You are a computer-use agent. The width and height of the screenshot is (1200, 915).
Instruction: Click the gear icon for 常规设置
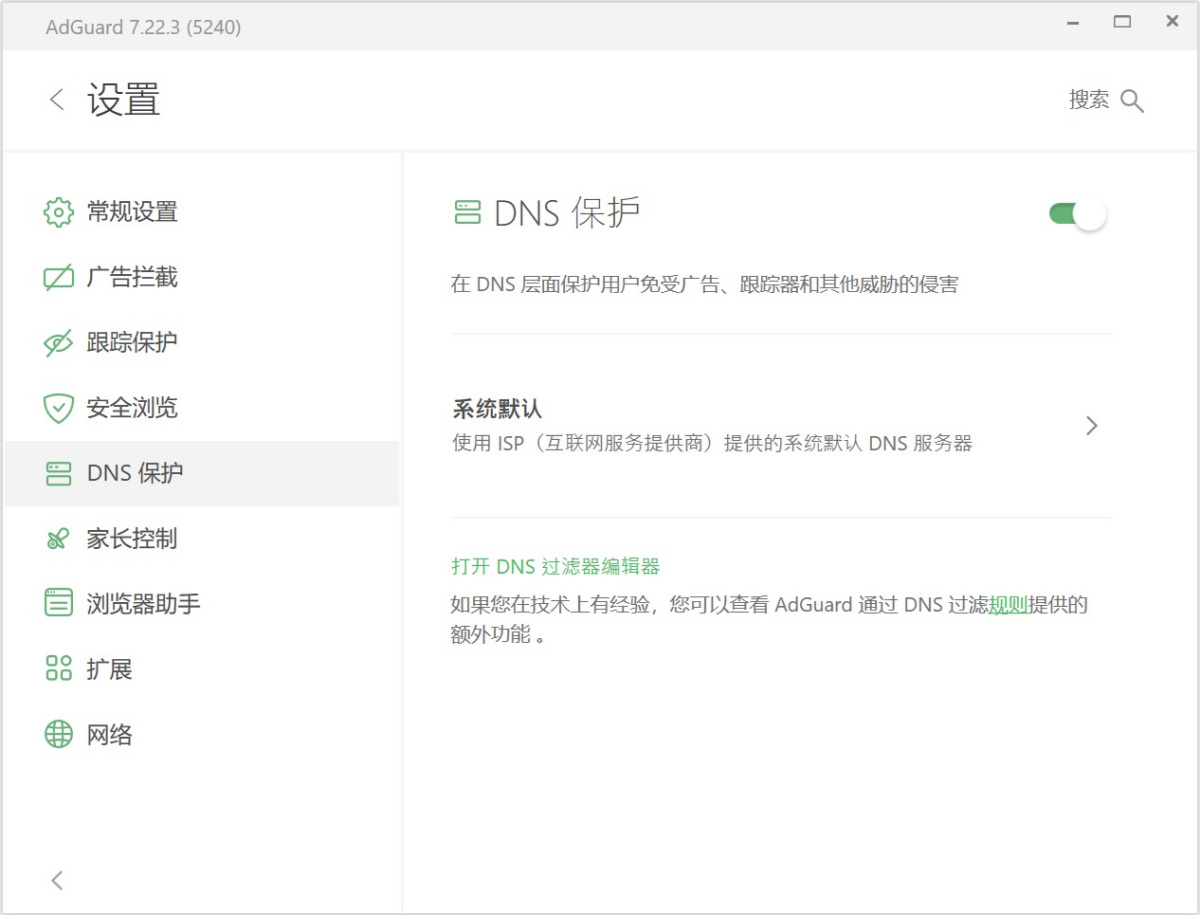(59, 212)
